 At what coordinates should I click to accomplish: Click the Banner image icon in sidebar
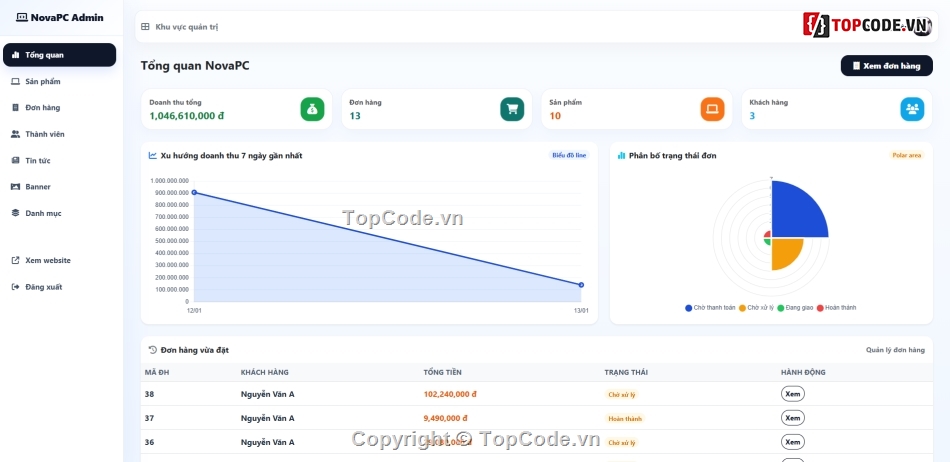point(16,186)
